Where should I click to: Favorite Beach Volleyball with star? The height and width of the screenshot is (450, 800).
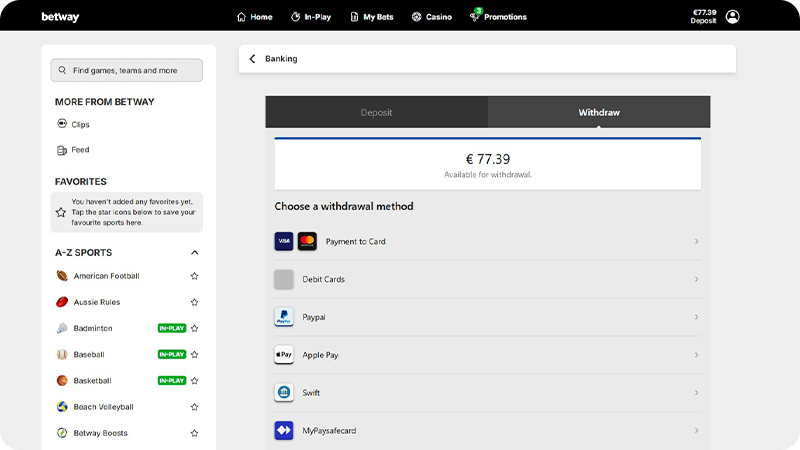(x=194, y=407)
